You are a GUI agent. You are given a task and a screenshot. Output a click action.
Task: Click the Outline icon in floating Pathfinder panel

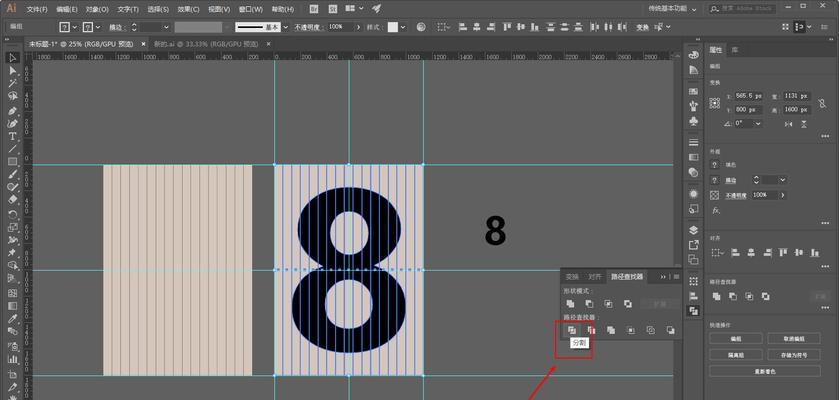tap(651, 330)
